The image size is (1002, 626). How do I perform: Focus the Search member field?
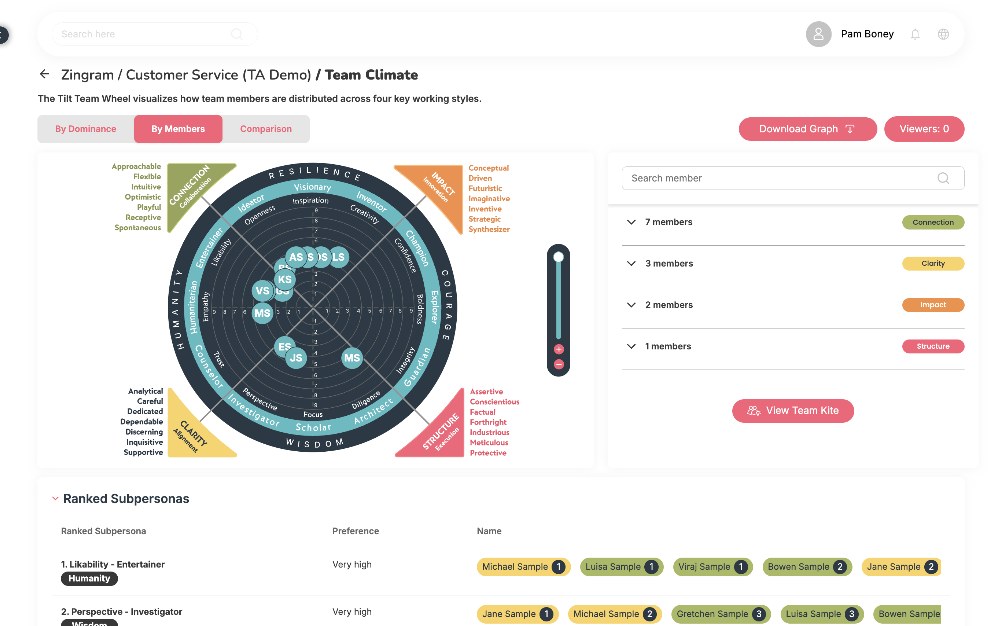coord(792,178)
